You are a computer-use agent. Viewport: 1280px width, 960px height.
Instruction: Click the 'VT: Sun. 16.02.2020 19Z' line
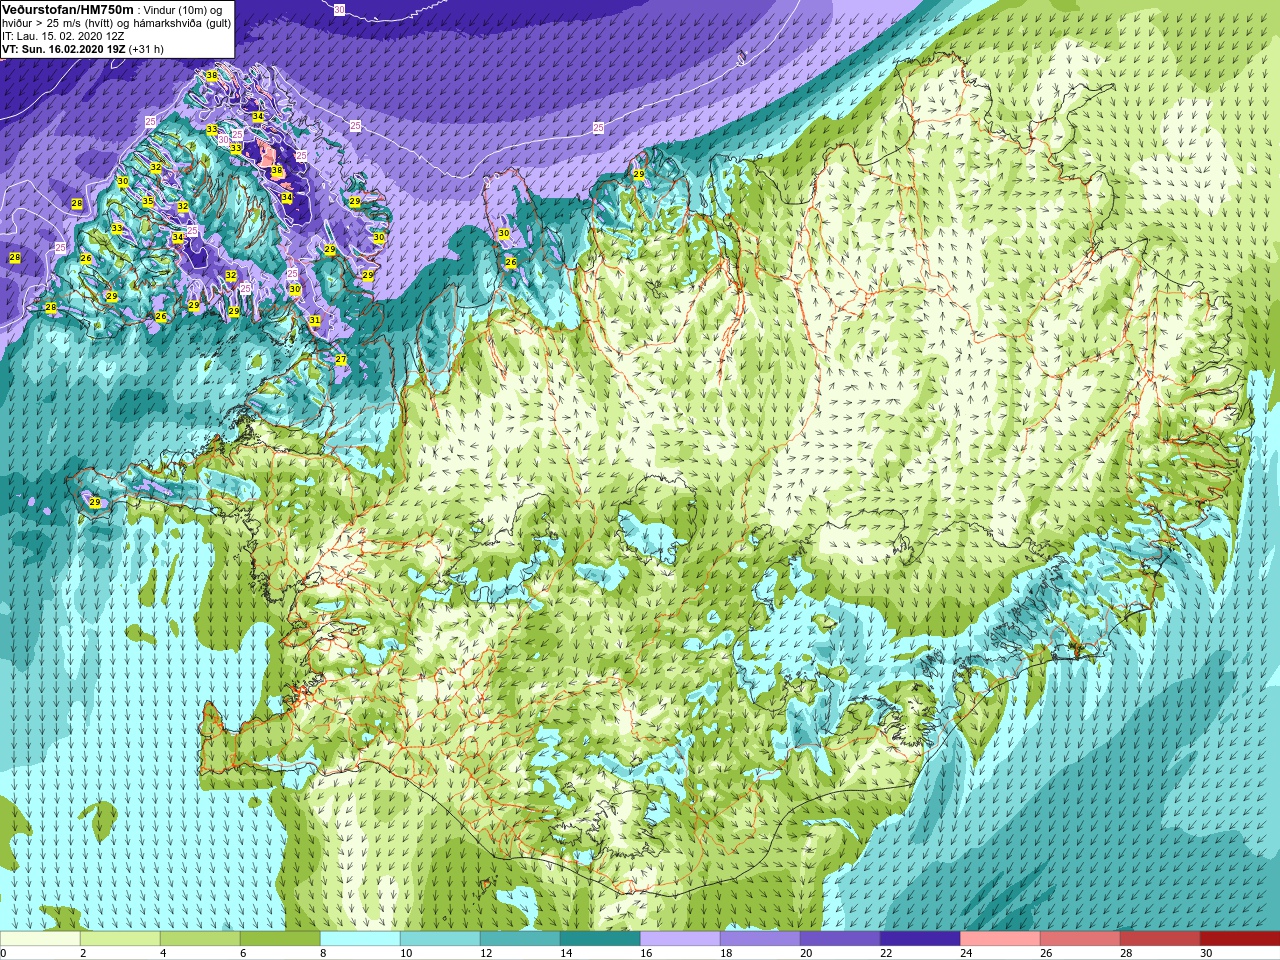pyautogui.click(x=64, y=49)
